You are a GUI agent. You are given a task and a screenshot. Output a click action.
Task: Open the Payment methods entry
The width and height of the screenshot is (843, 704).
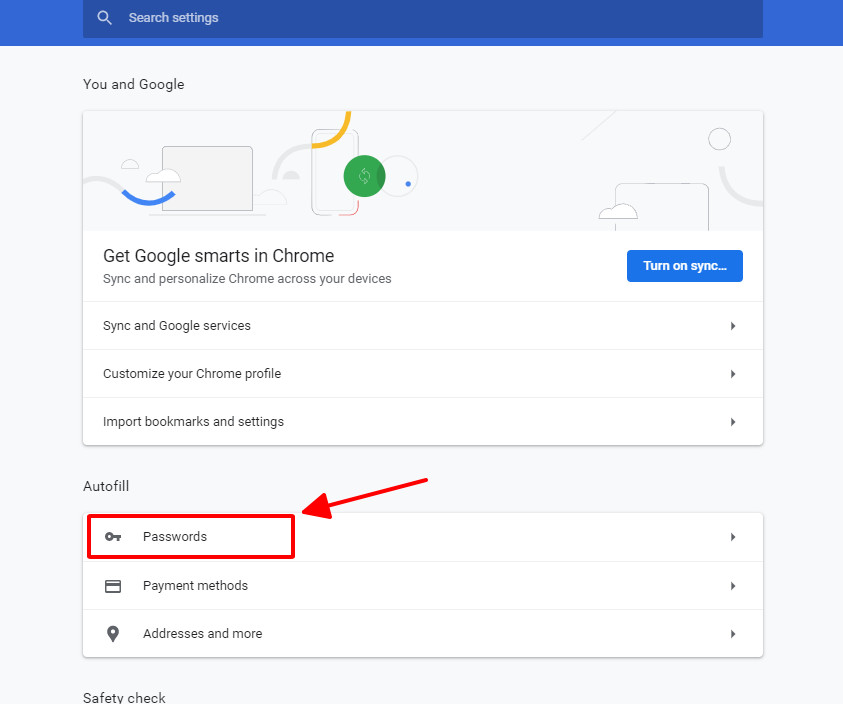click(x=423, y=586)
